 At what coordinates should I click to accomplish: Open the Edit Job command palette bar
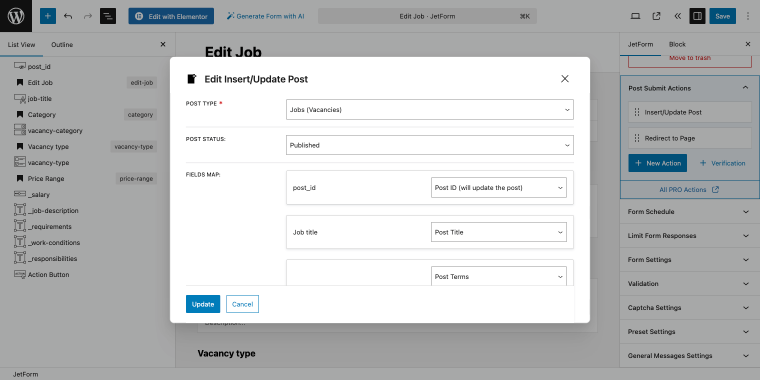(427, 16)
